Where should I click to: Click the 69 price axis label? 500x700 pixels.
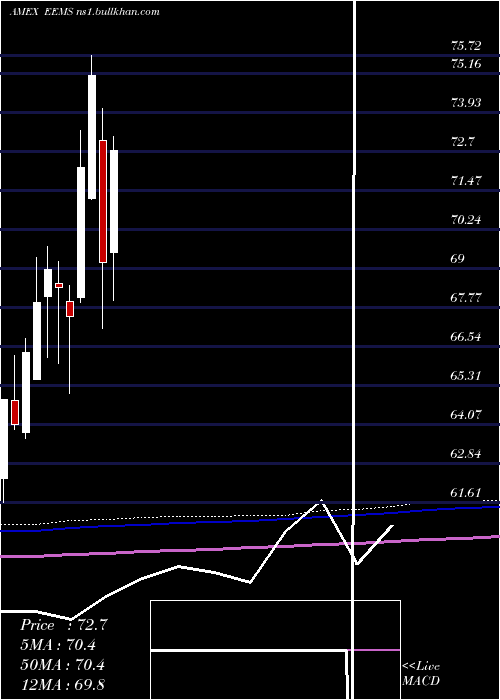(458, 259)
